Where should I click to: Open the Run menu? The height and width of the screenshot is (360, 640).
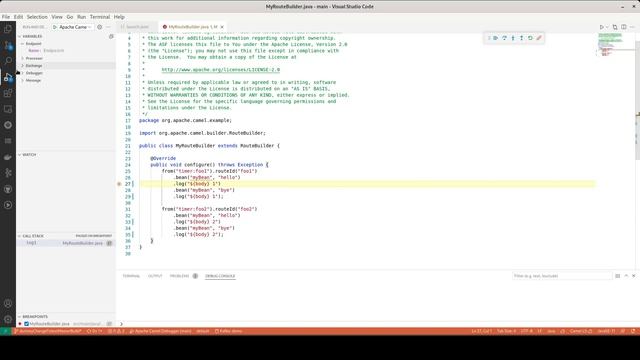[82, 17]
